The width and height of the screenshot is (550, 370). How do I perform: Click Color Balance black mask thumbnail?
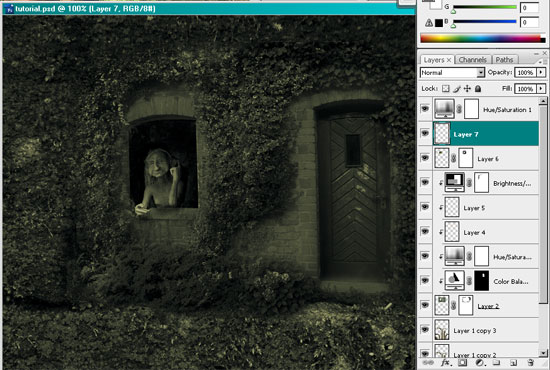click(482, 281)
